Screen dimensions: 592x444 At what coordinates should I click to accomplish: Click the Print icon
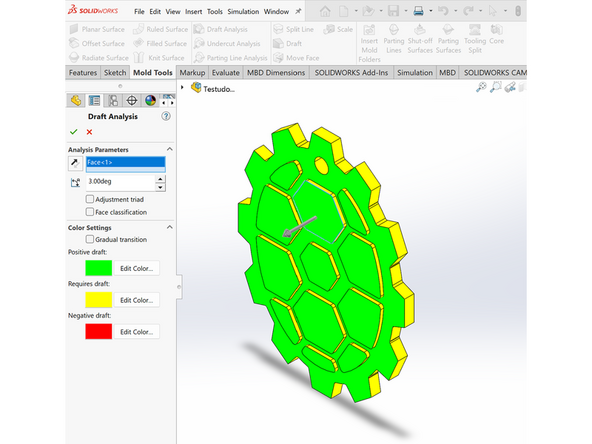418,11
